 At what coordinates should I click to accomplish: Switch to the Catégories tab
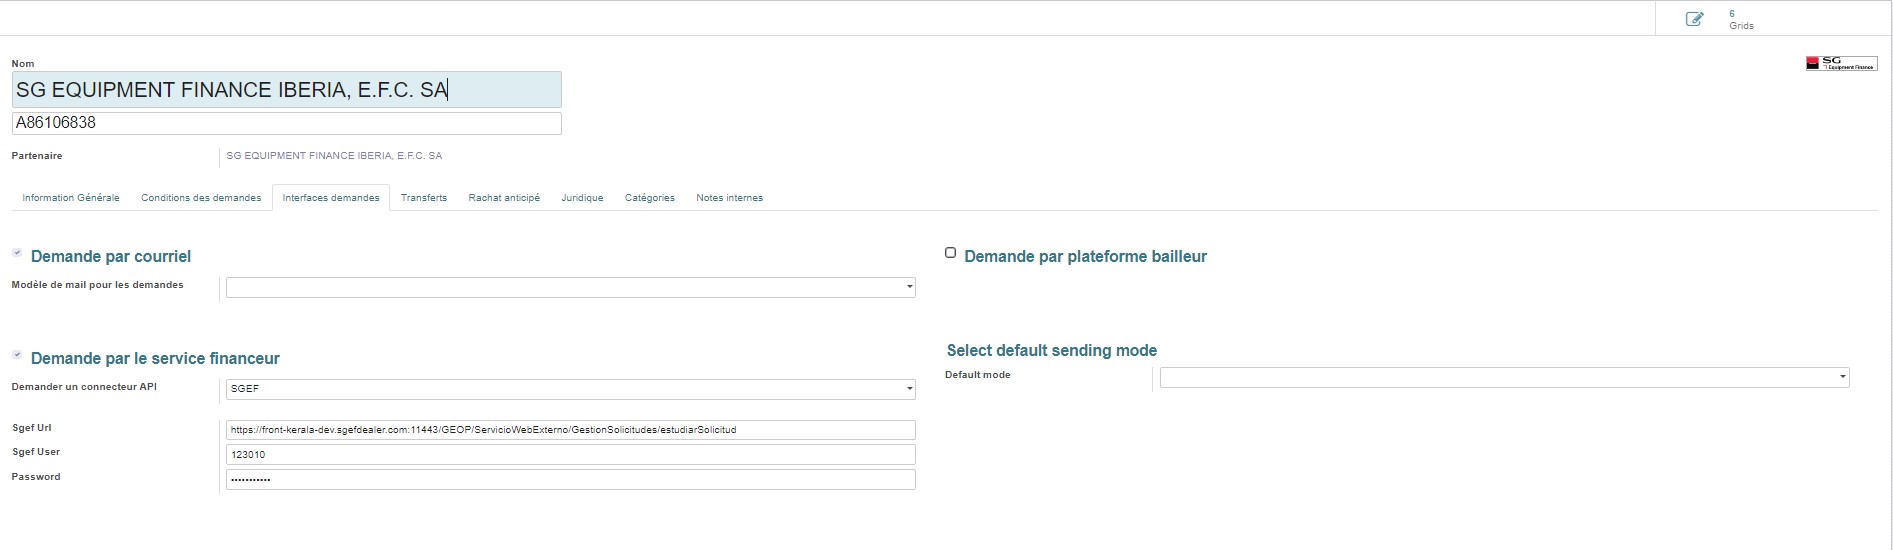[649, 198]
